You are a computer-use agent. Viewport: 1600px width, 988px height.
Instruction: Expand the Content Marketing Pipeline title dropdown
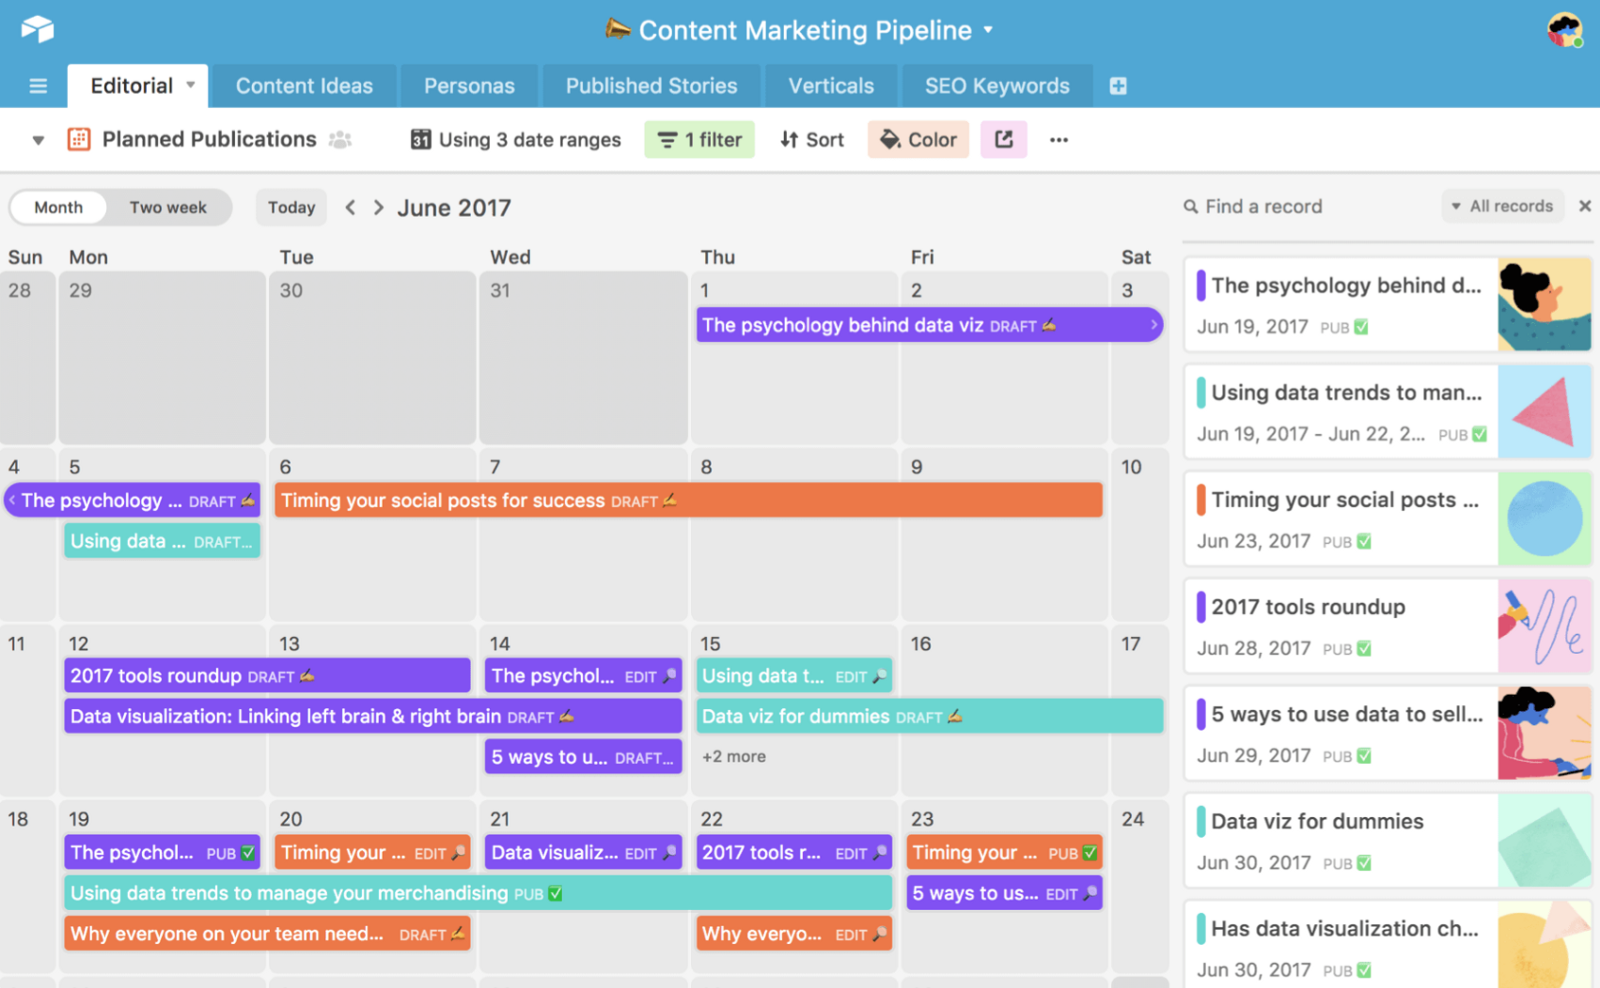988,30
